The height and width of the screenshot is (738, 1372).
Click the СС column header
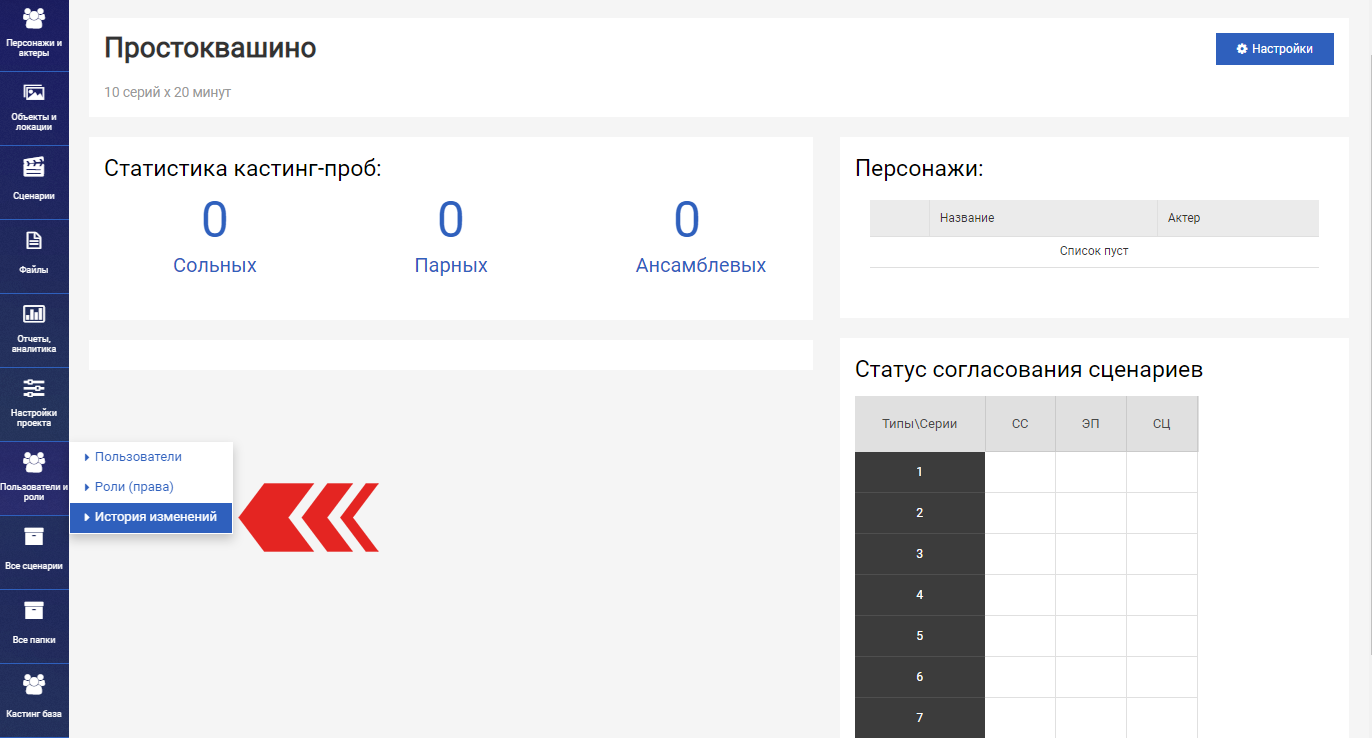pos(1020,424)
